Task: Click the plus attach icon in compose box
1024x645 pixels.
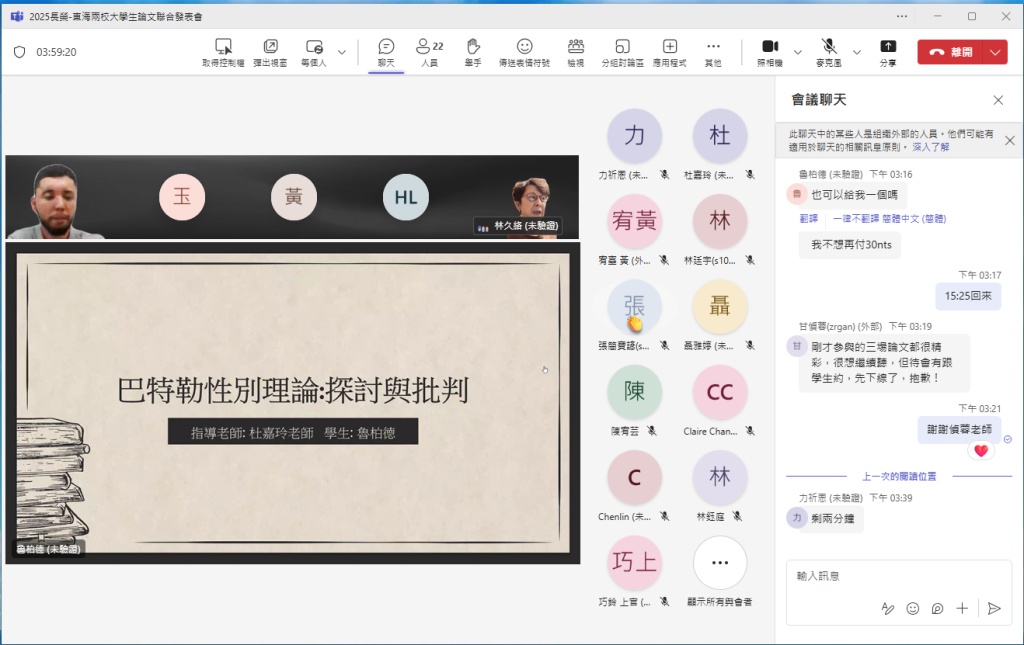Action: pos(962,608)
